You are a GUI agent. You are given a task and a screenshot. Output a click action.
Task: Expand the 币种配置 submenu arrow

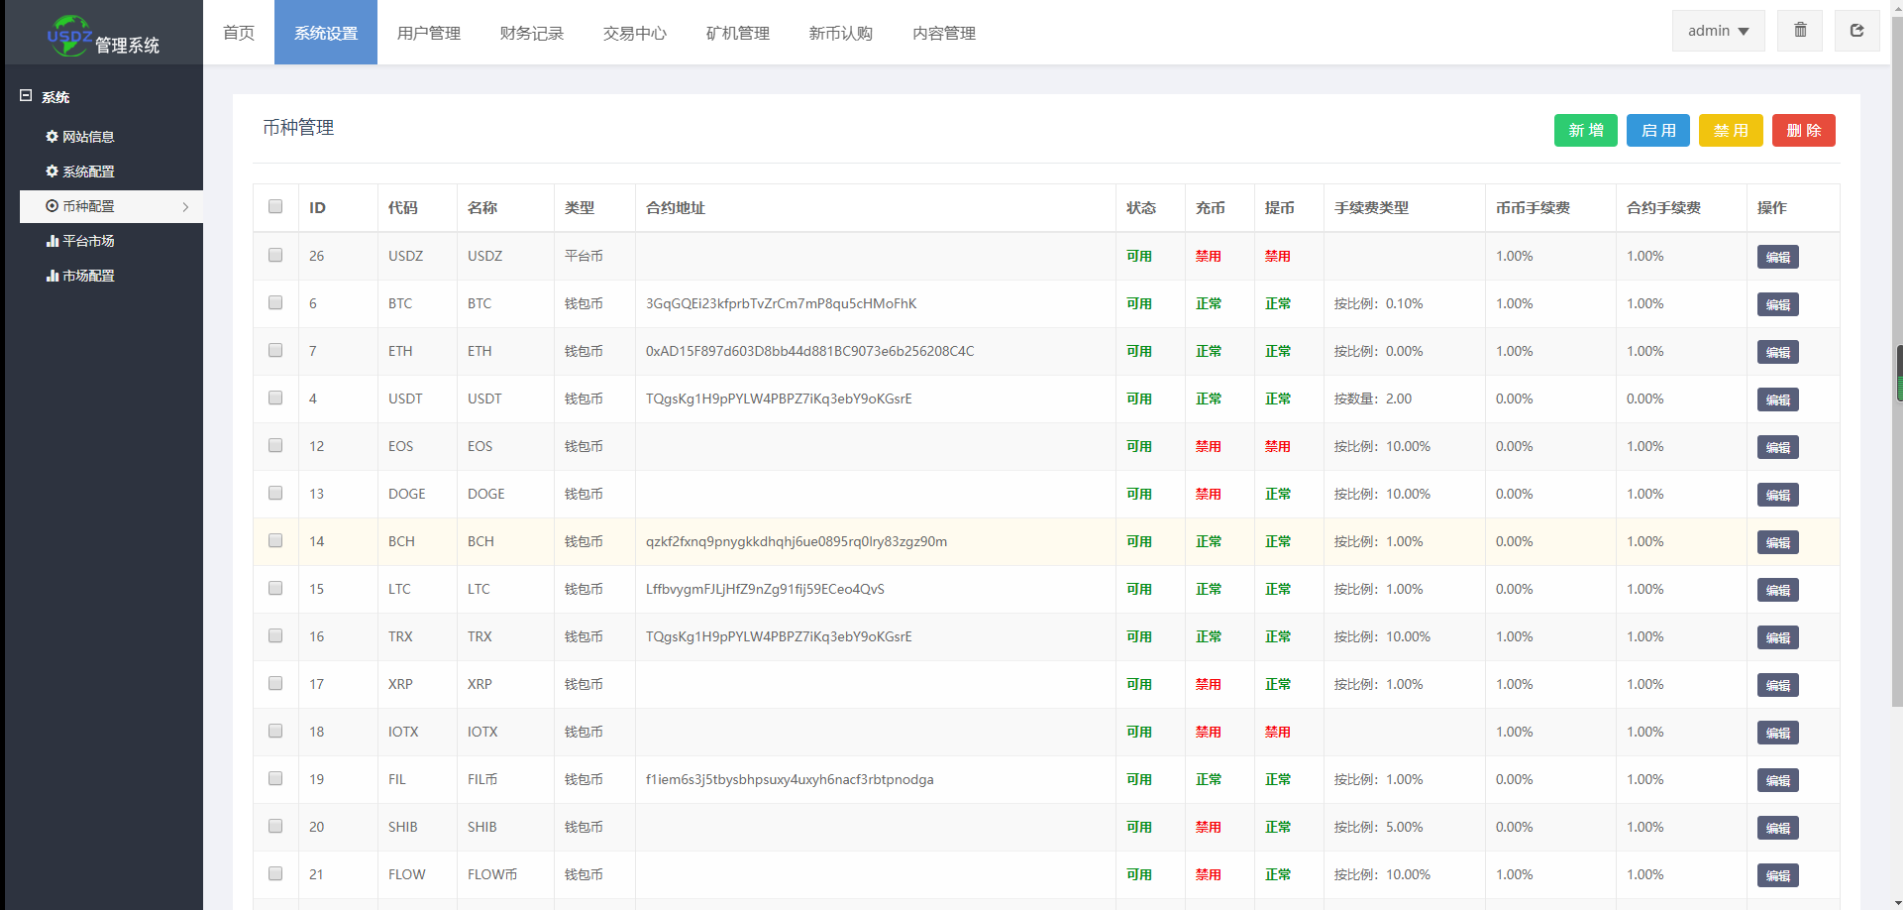point(184,206)
